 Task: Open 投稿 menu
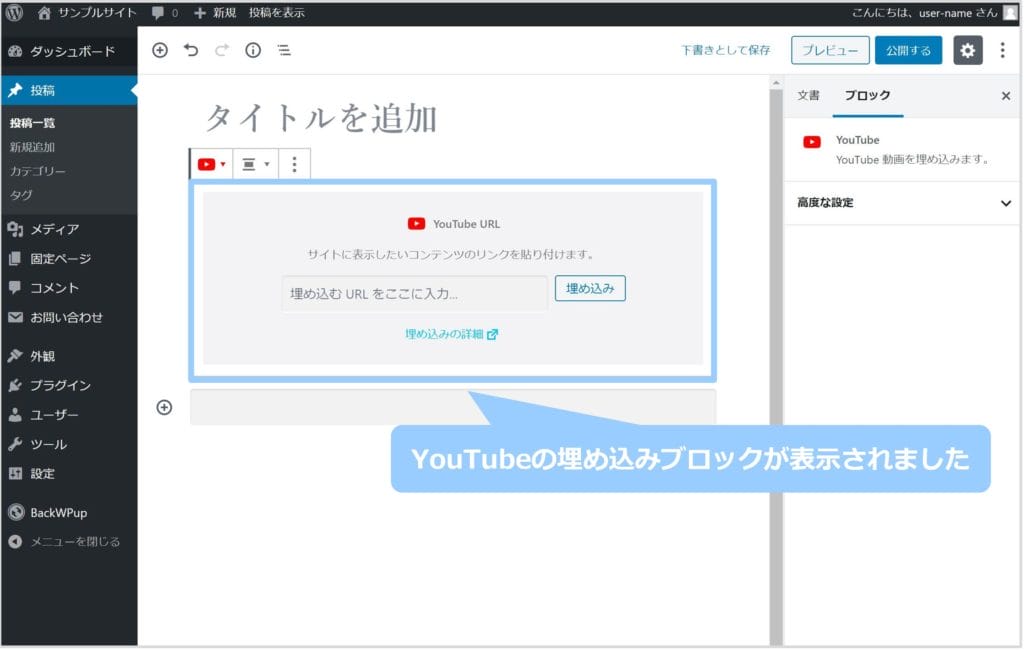click(x=69, y=90)
